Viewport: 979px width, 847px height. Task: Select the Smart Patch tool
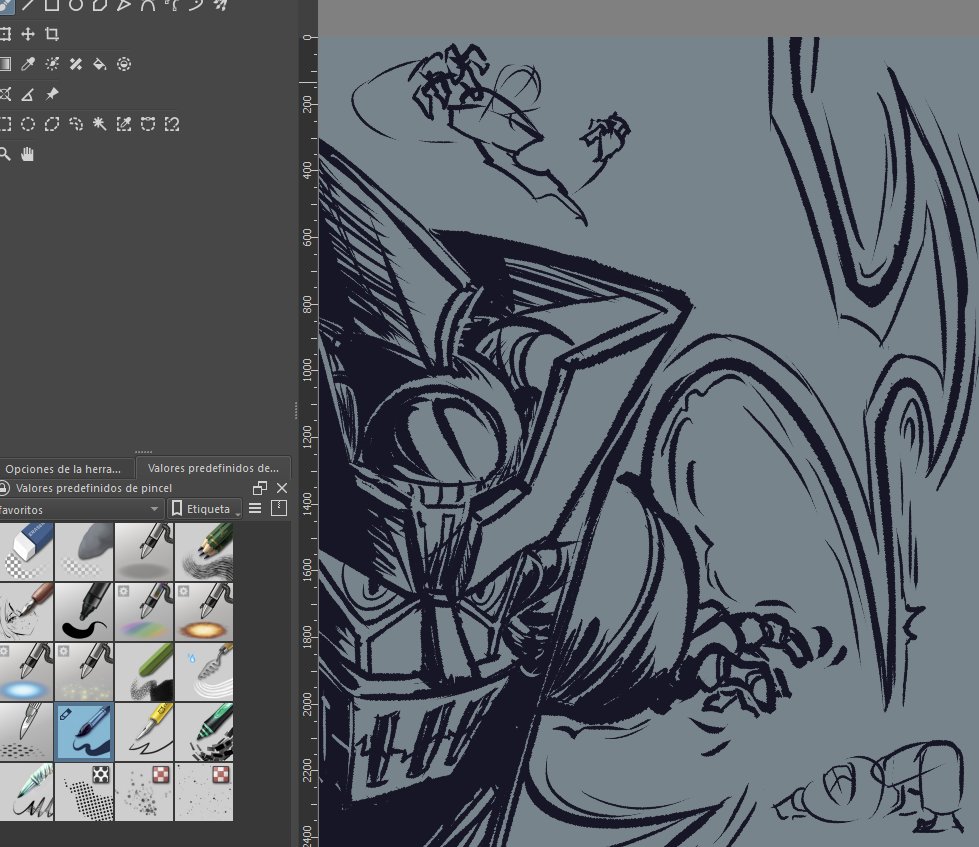click(76, 64)
